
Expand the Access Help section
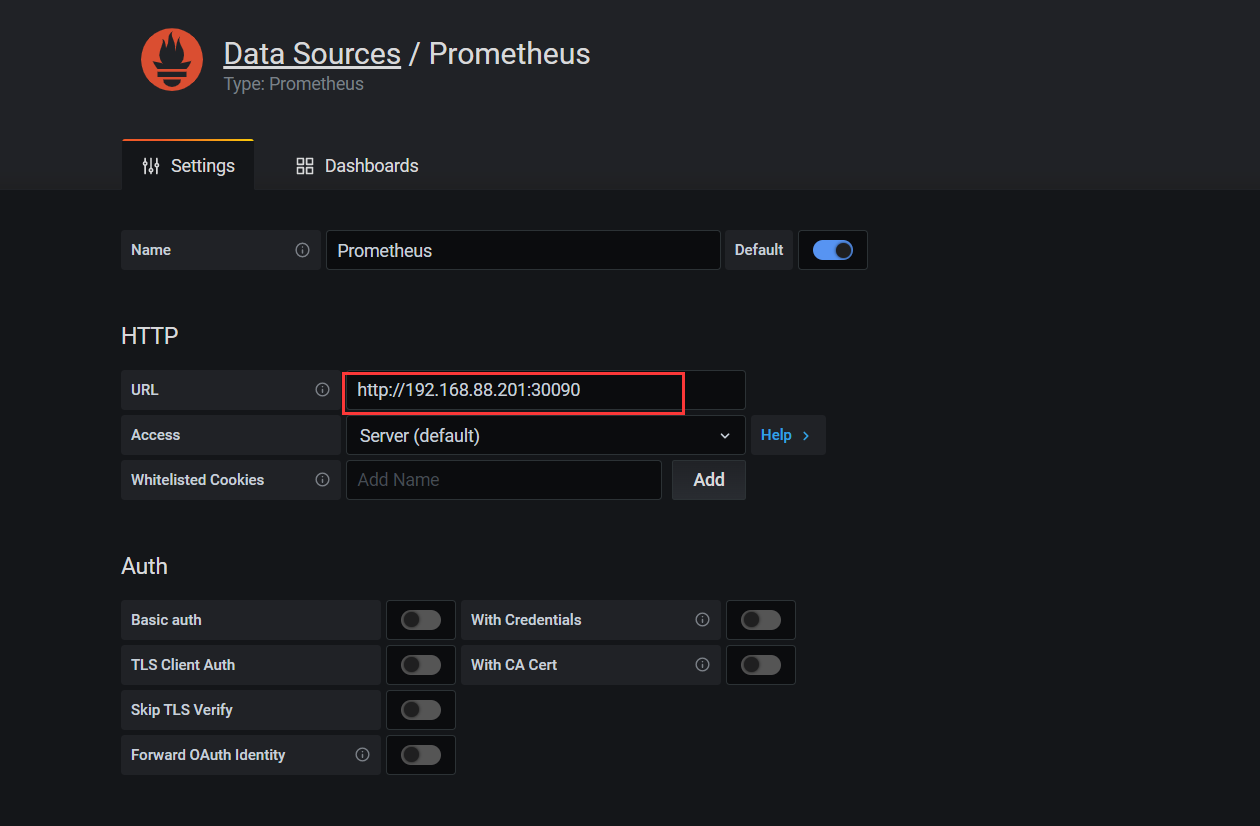[788, 435]
